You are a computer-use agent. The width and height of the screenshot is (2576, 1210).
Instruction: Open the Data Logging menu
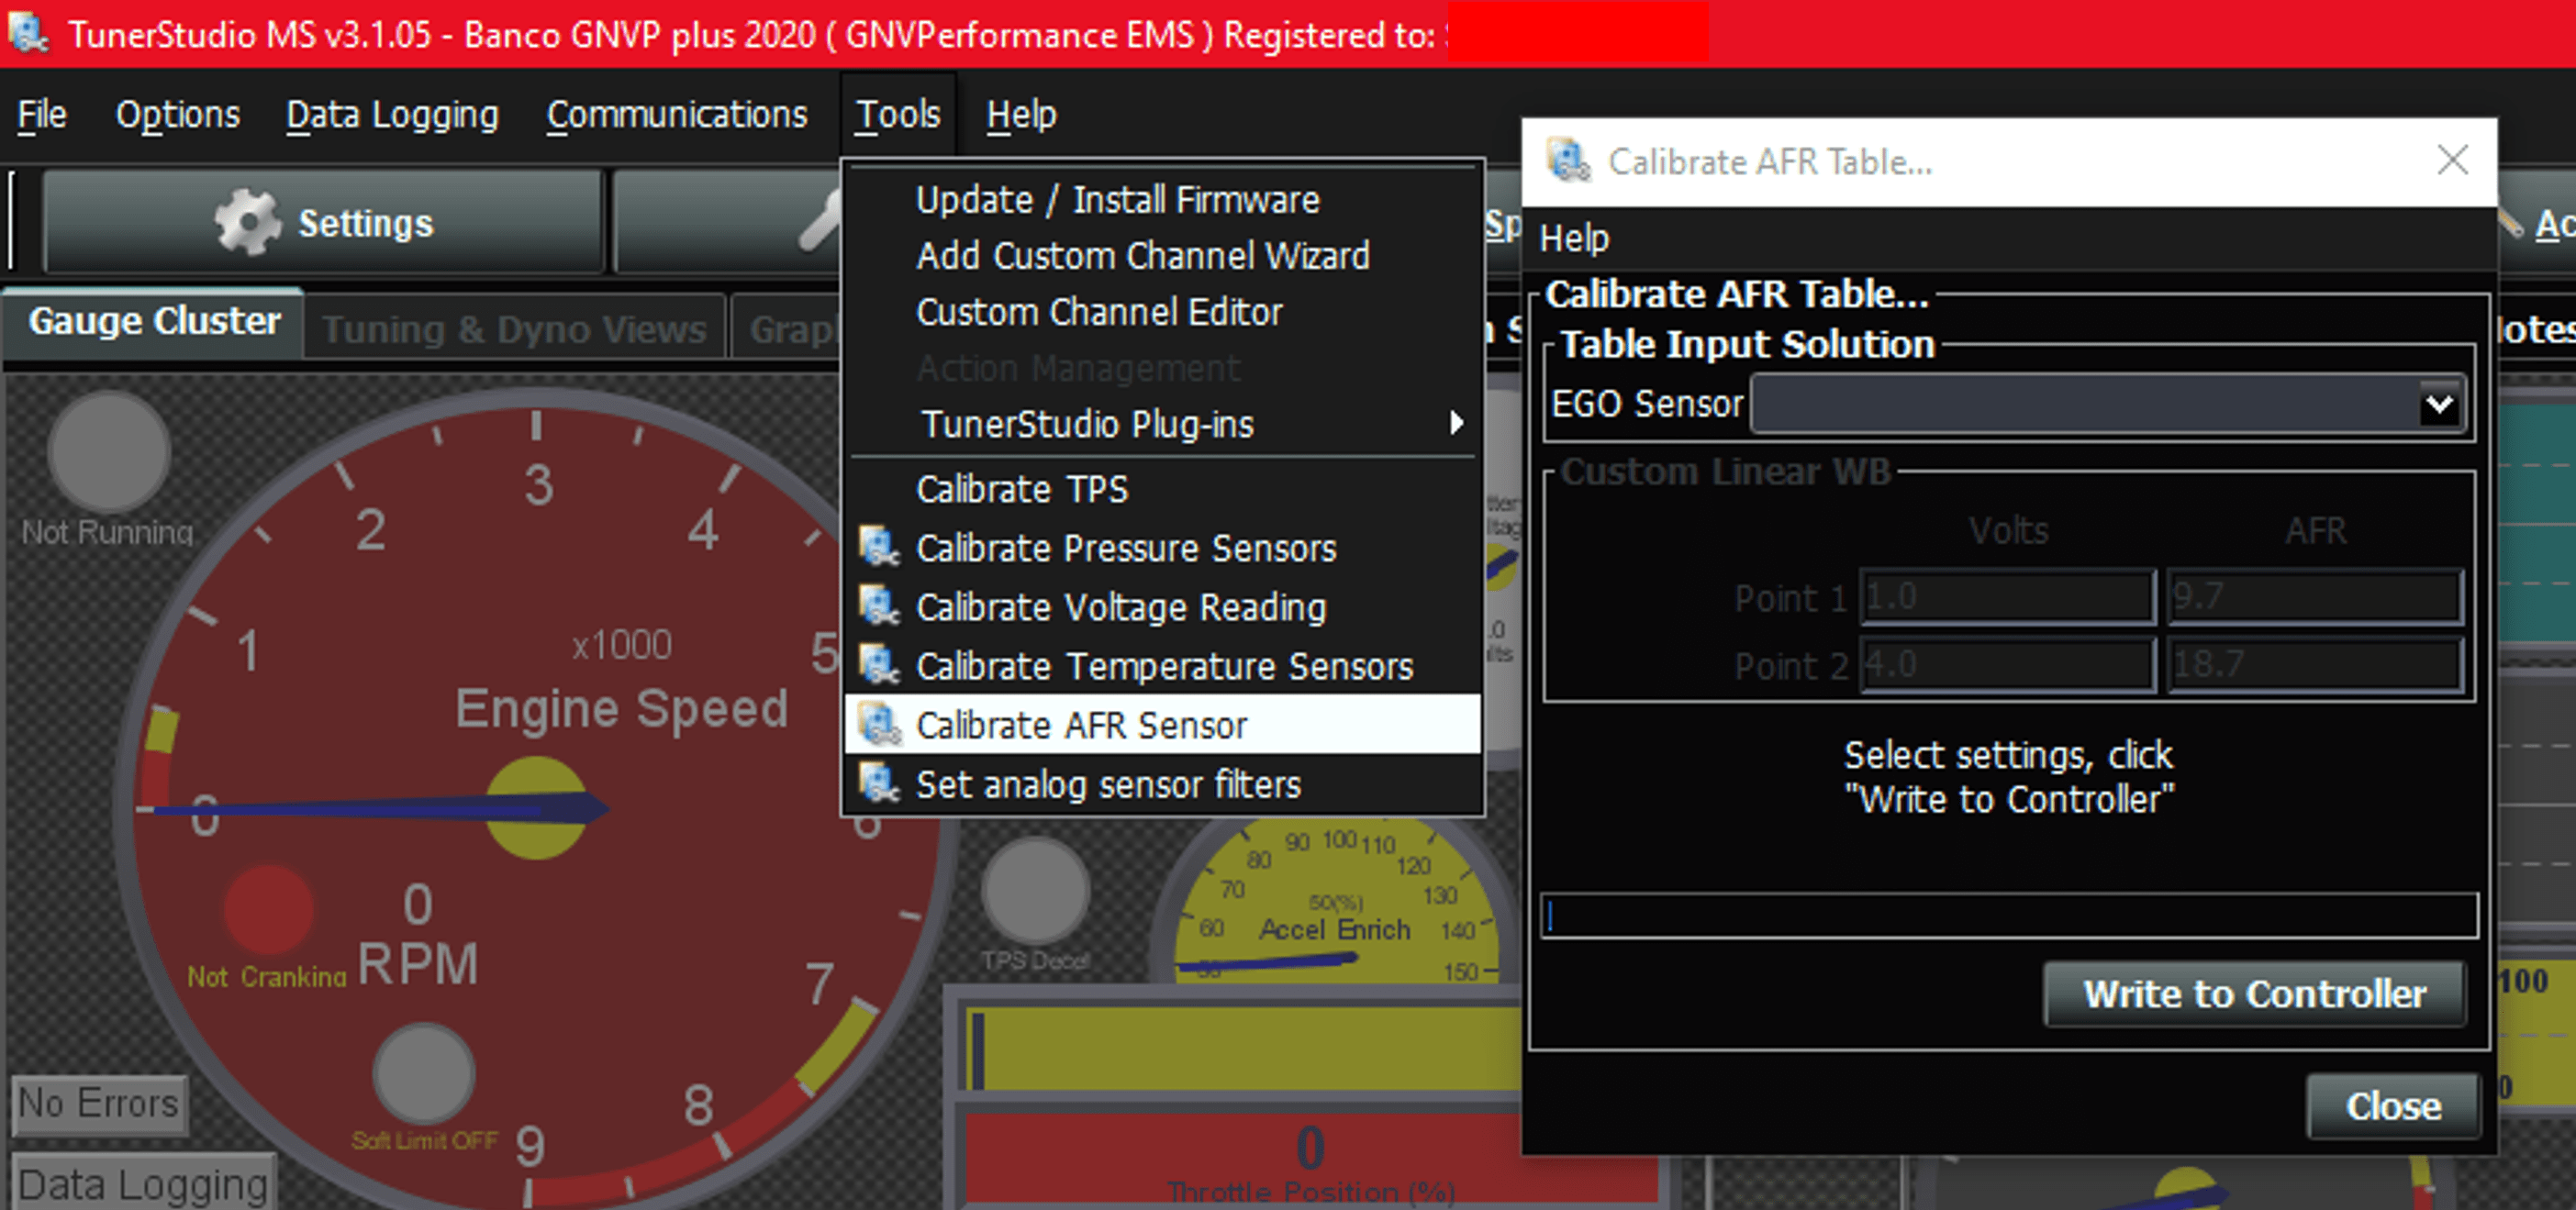click(392, 115)
